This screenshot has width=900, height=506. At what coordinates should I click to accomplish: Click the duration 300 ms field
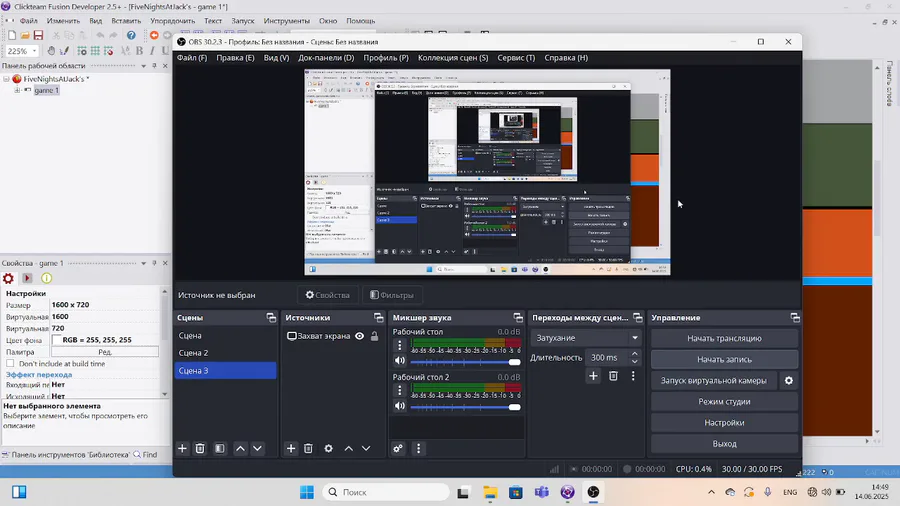(x=606, y=357)
